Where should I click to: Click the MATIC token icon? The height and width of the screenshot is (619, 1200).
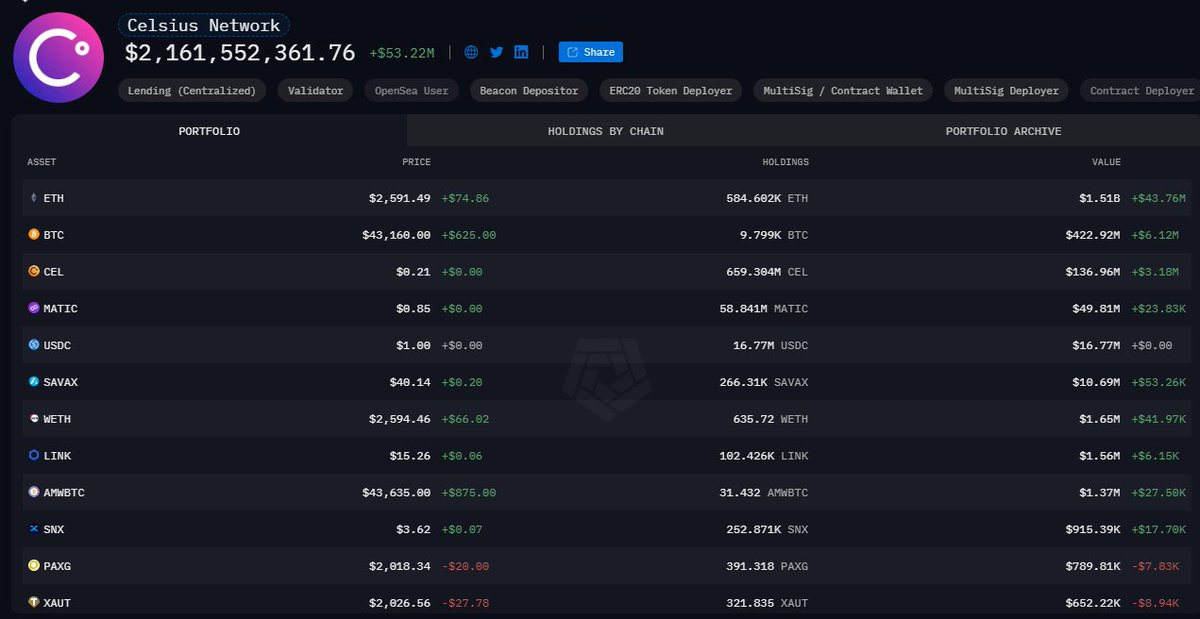coord(33,308)
